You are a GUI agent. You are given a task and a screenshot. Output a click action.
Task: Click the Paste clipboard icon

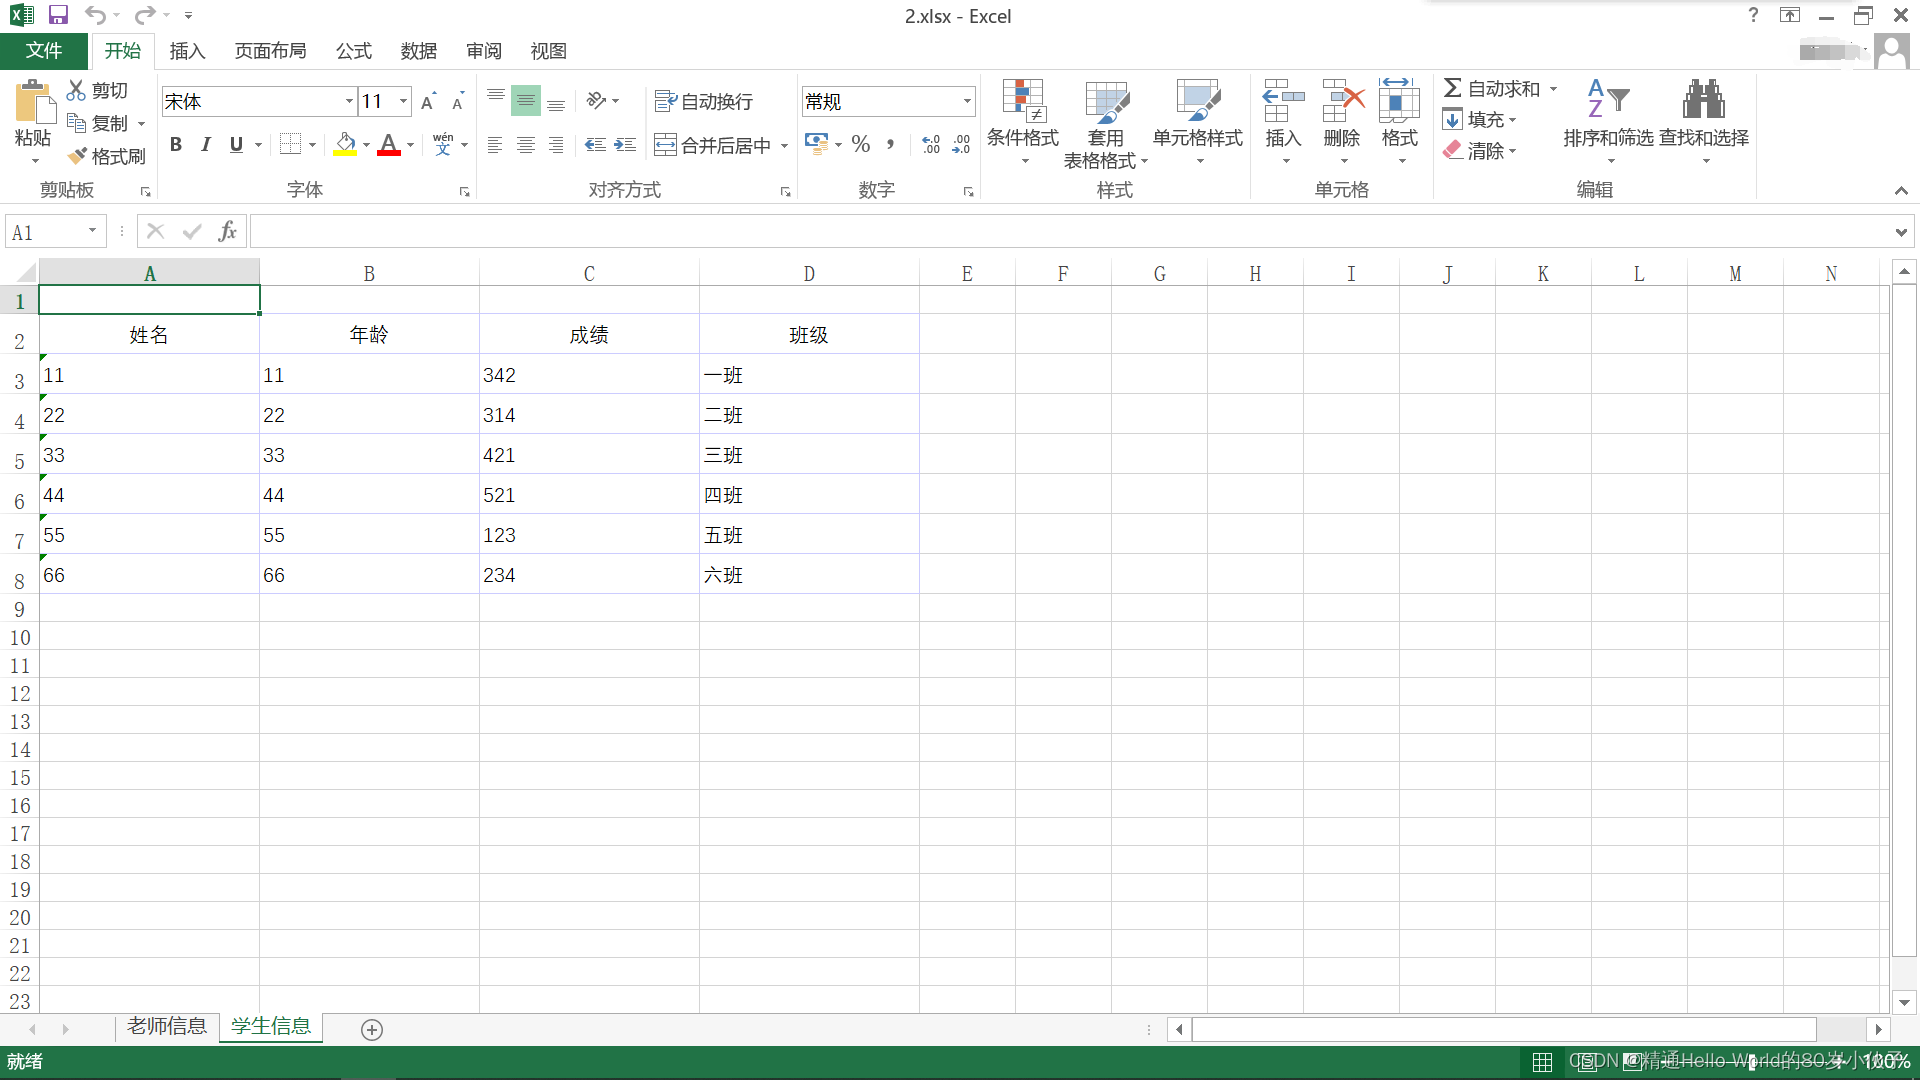(33, 102)
